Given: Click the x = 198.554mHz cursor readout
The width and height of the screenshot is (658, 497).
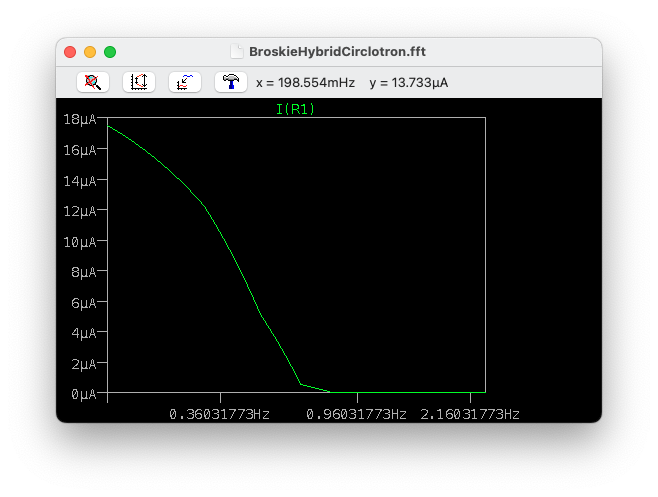Looking at the screenshot, I should [x=306, y=83].
